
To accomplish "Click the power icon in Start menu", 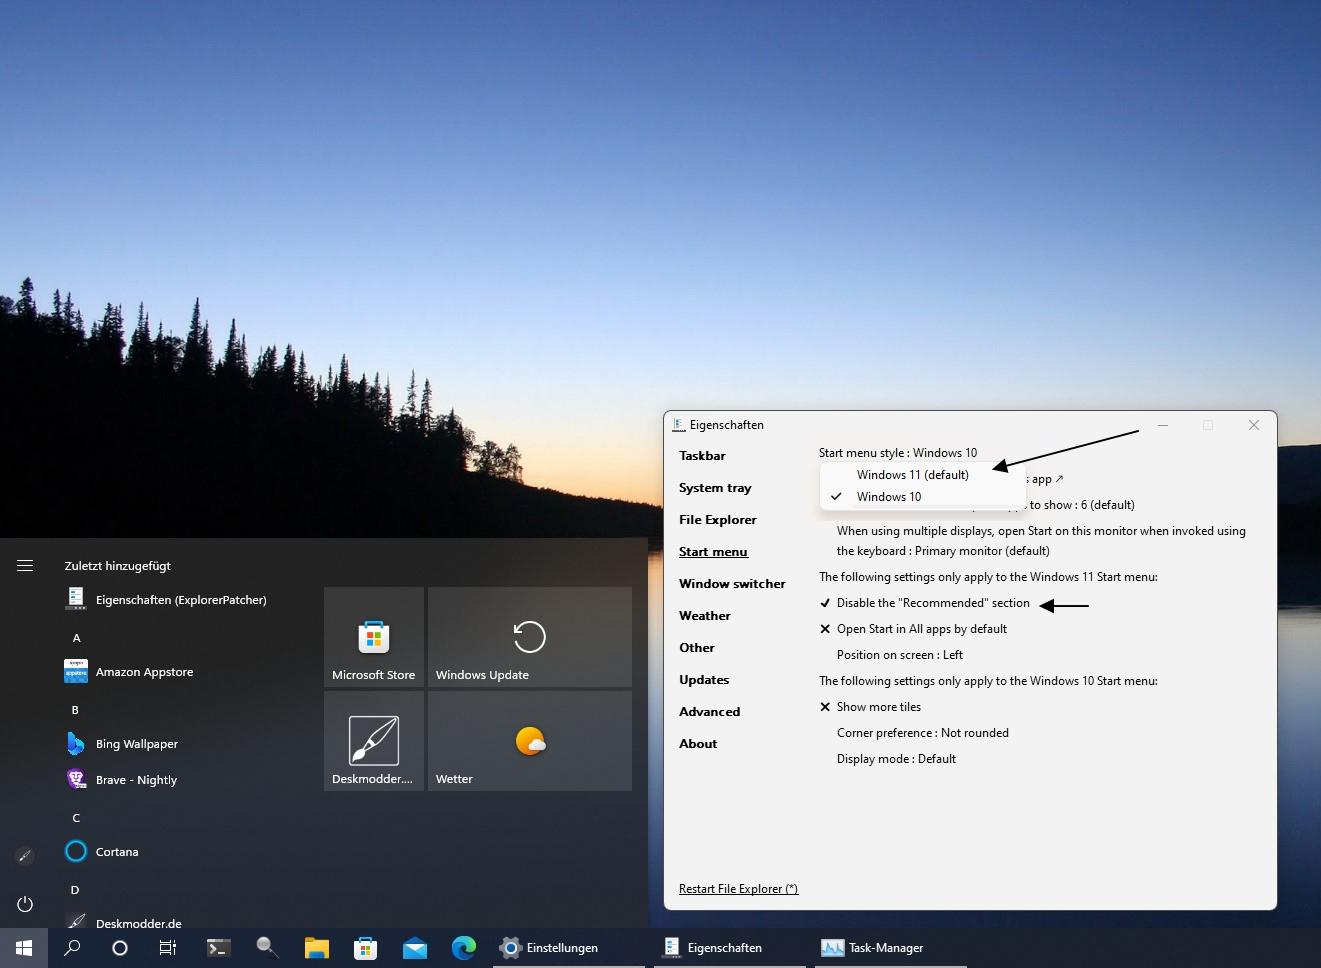I will tap(25, 904).
